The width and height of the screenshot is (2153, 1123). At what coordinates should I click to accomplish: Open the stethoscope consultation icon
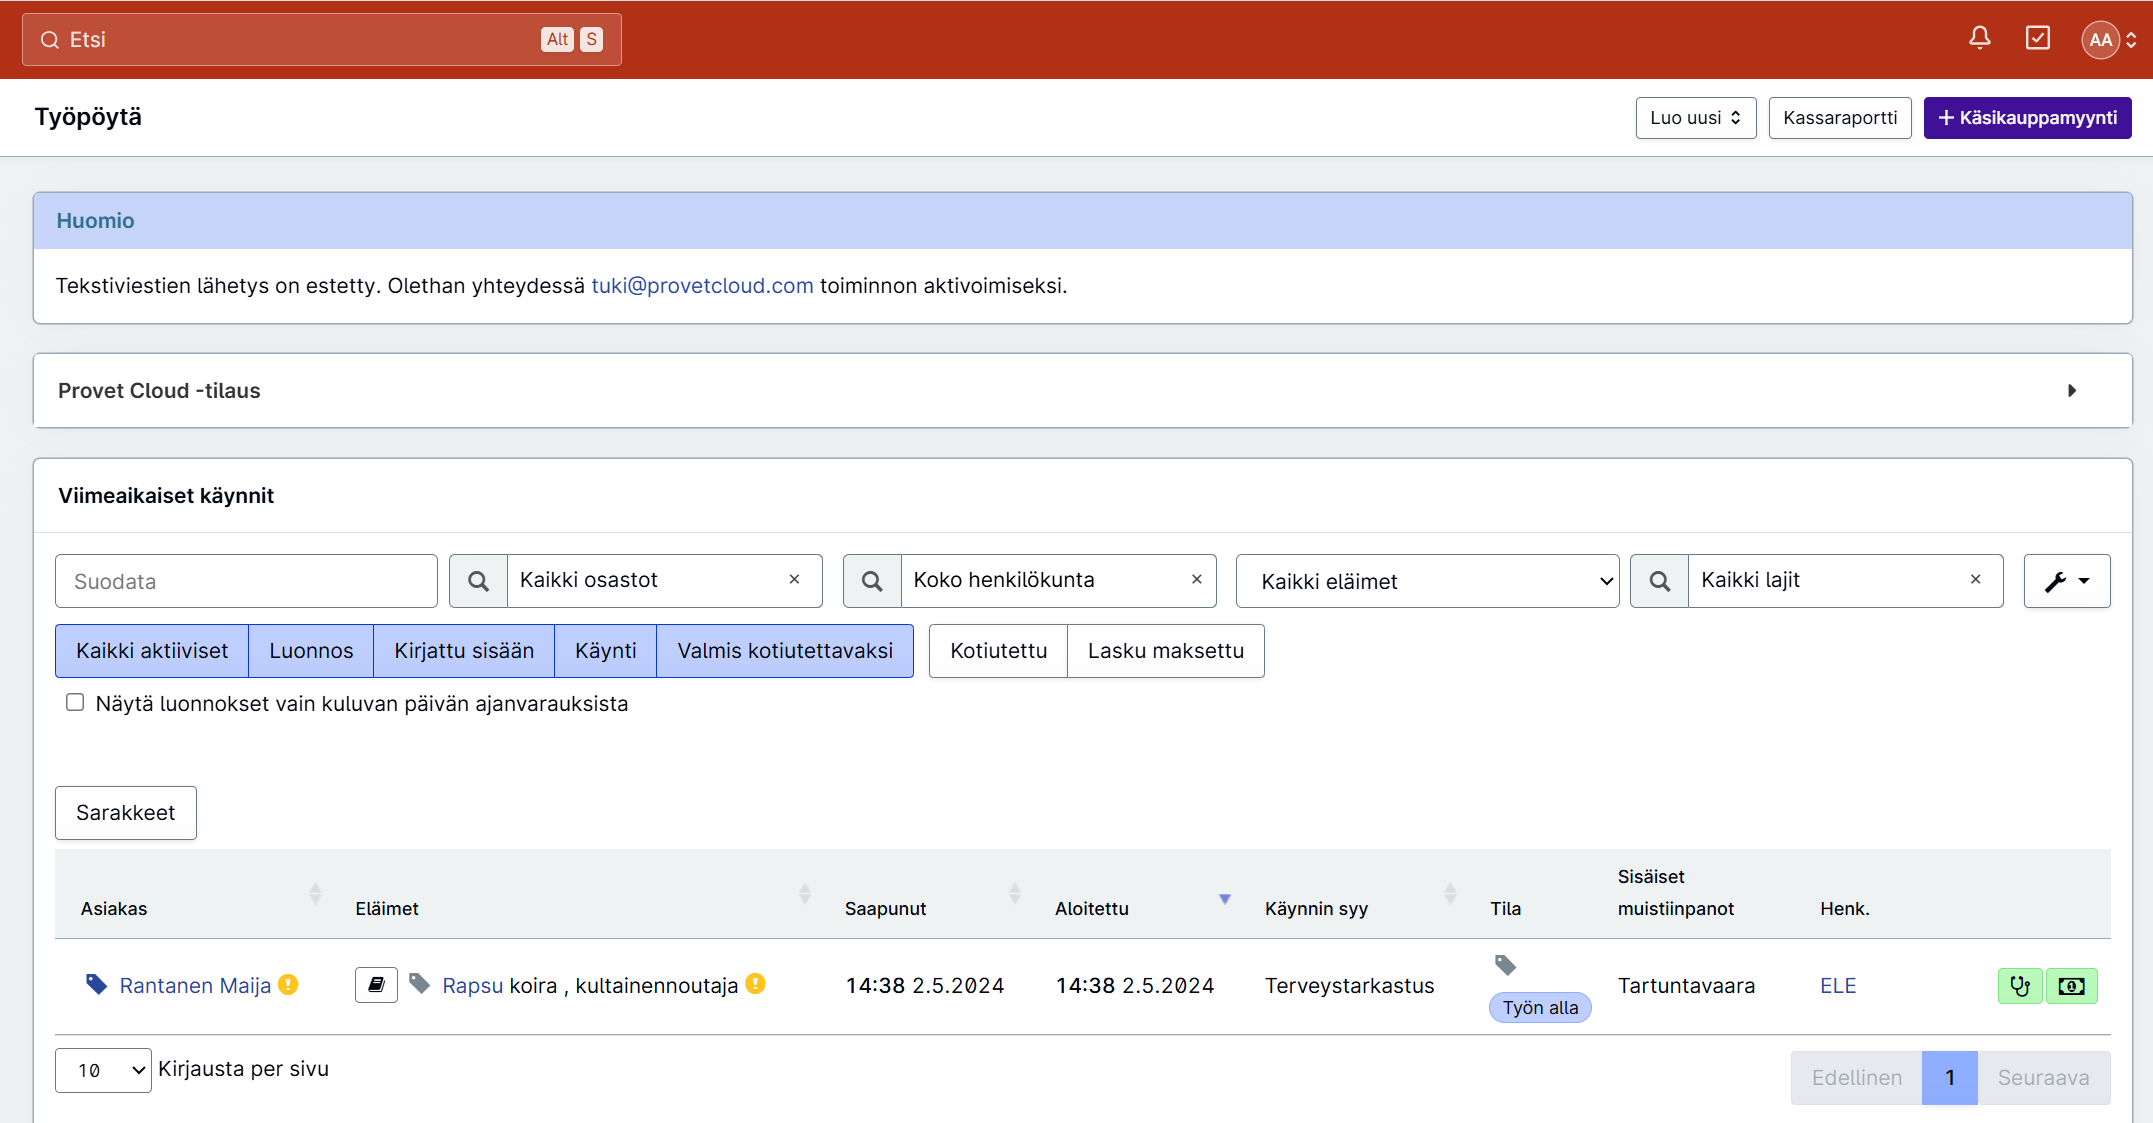(2020, 986)
